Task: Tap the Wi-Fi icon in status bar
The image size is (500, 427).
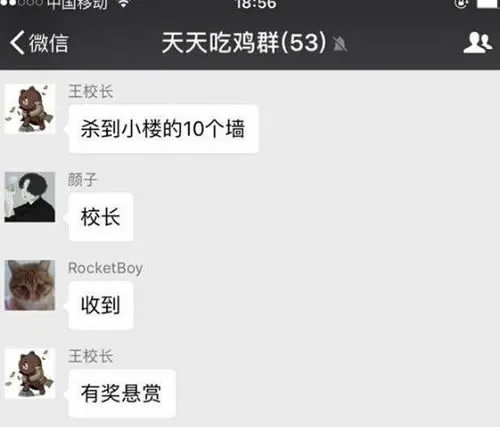Action: click(x=124, y=3)
